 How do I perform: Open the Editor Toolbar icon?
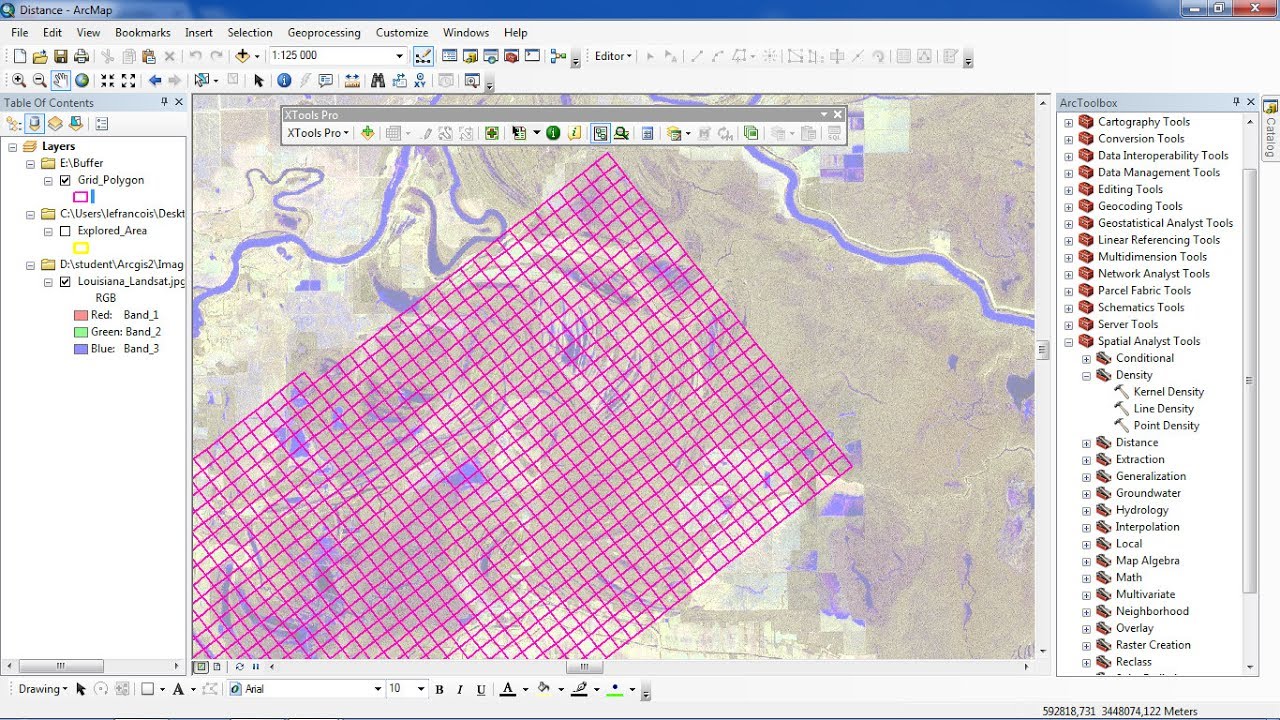coord(423,56)
